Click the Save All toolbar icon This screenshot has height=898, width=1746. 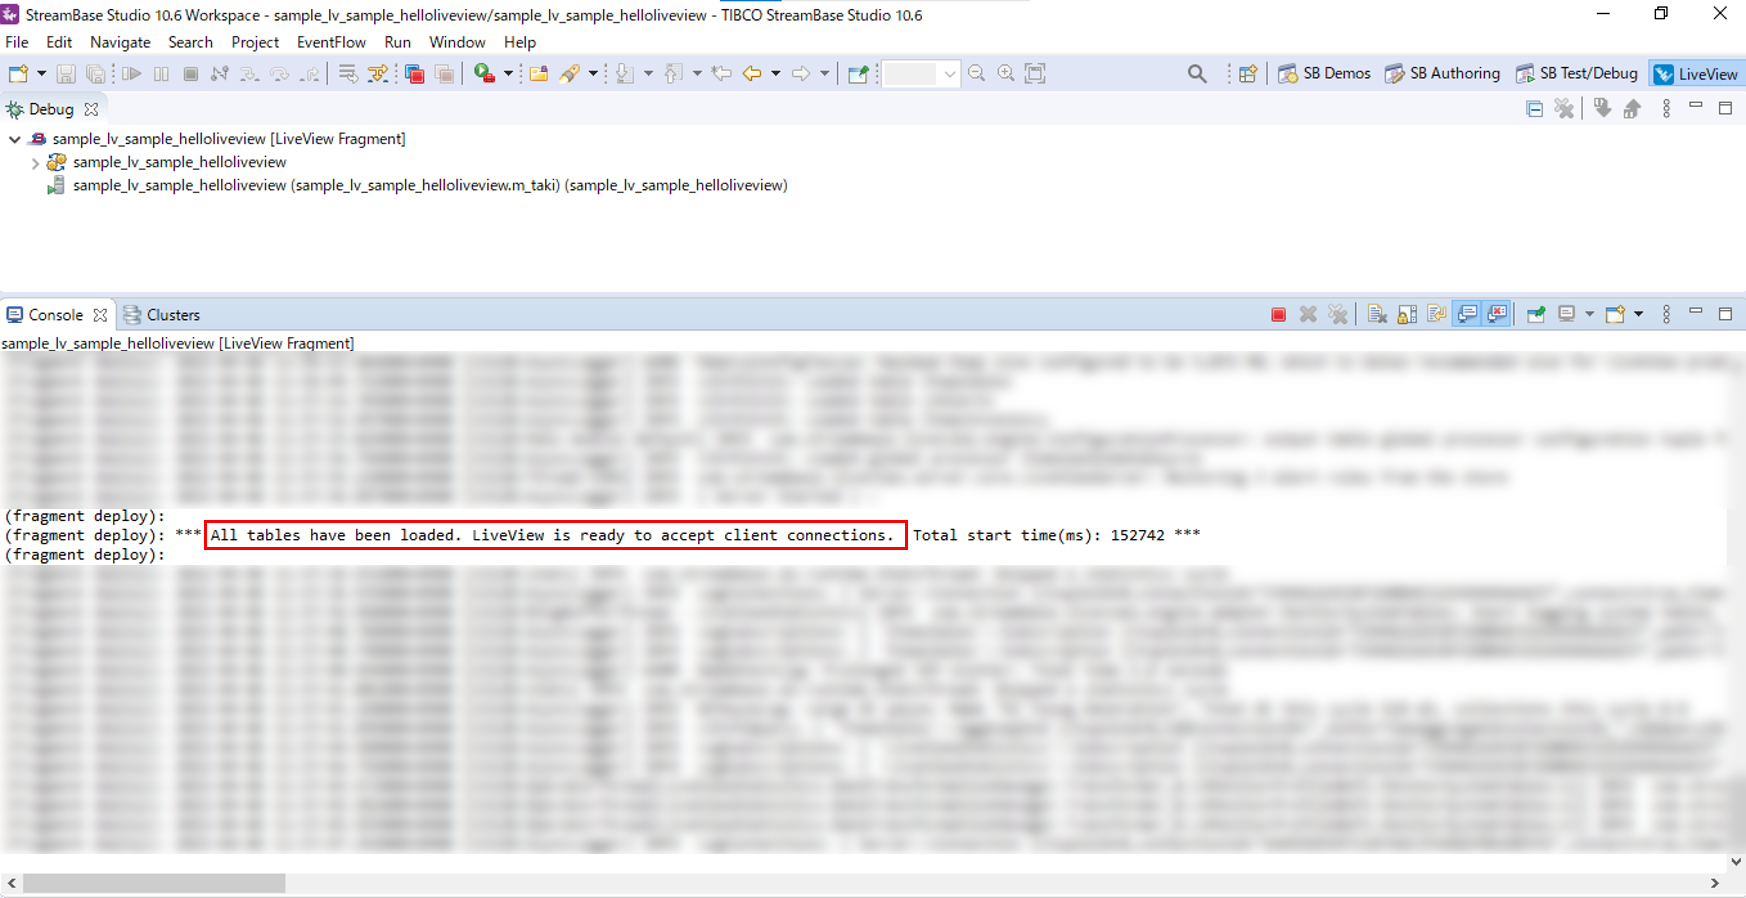95,74
